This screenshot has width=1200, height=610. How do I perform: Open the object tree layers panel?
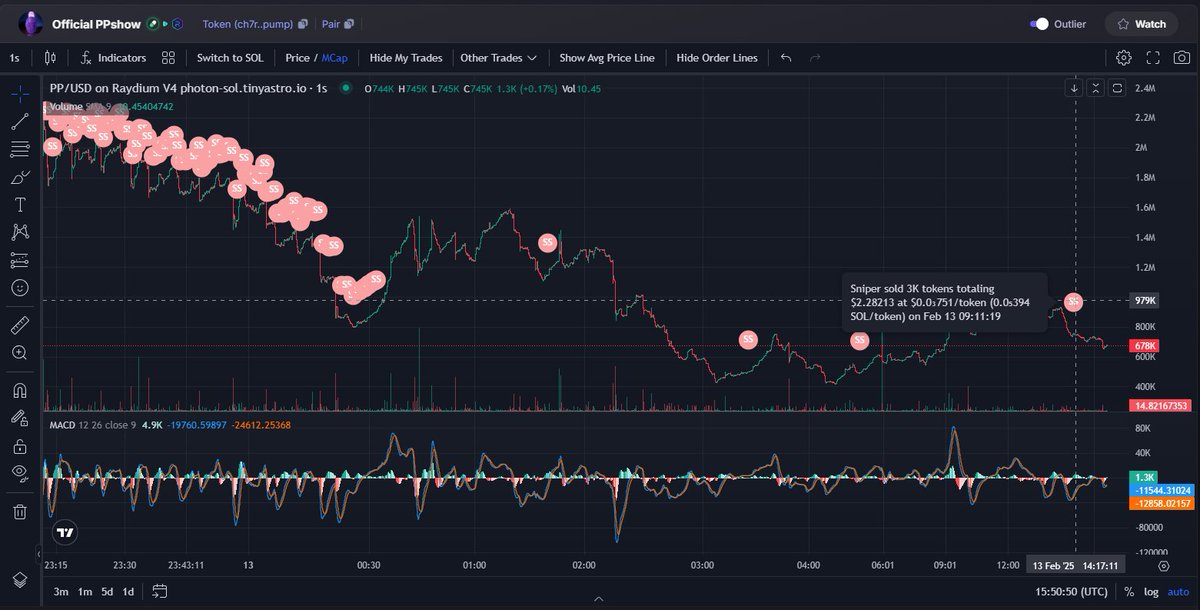[x=20, y=580]
